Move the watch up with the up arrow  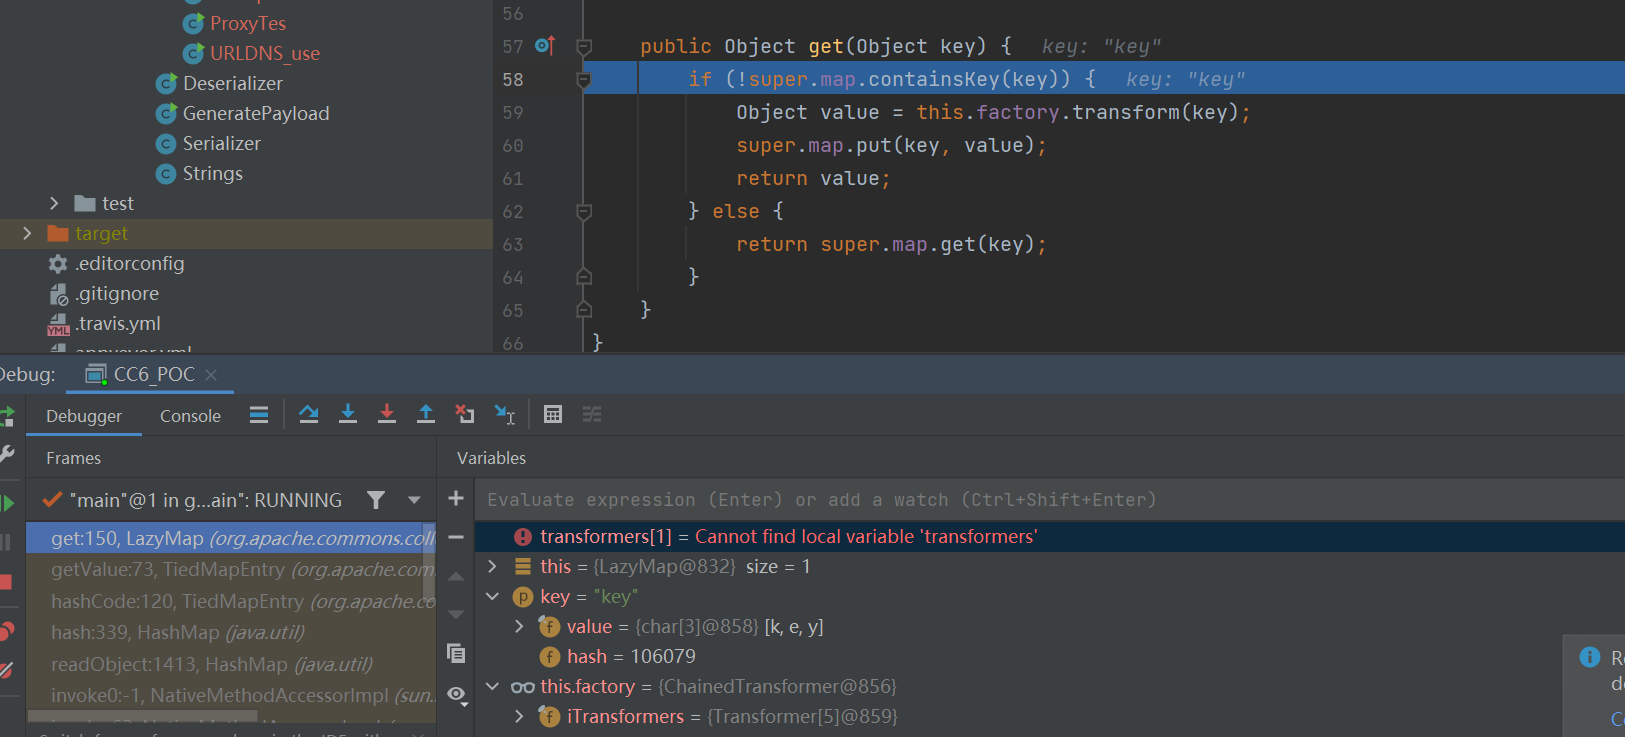pos(456,576)
